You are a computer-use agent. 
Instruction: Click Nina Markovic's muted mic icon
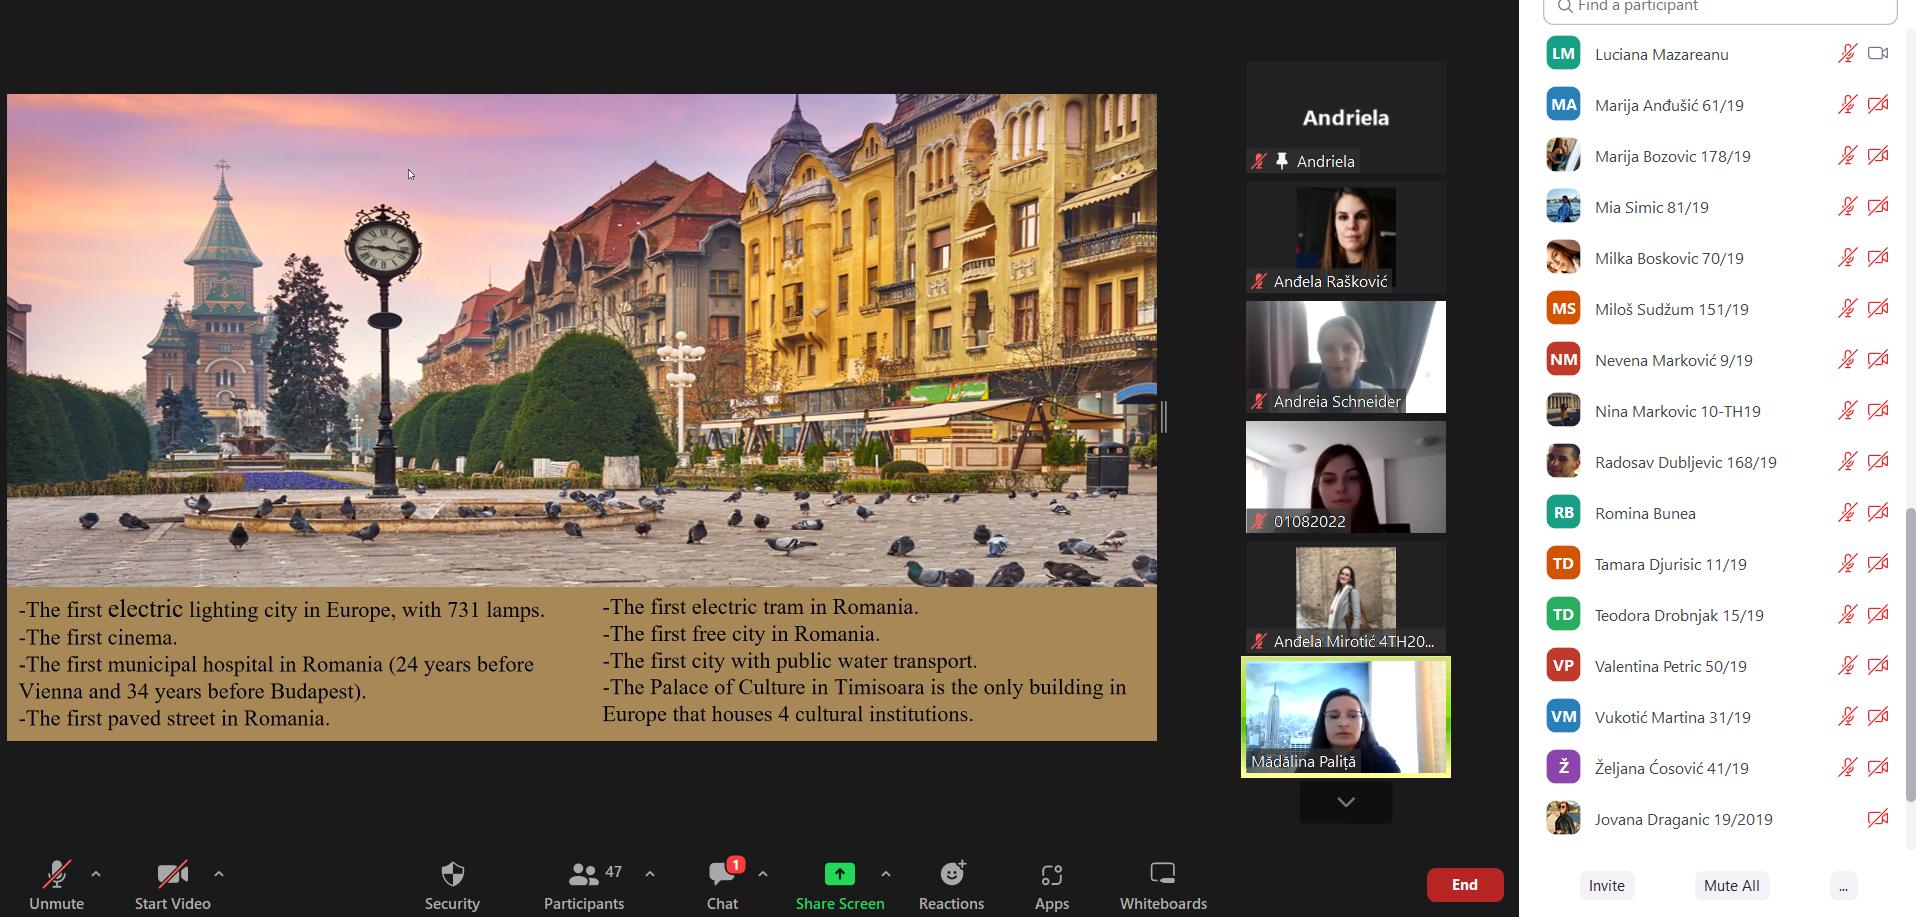coord(1847,410)
